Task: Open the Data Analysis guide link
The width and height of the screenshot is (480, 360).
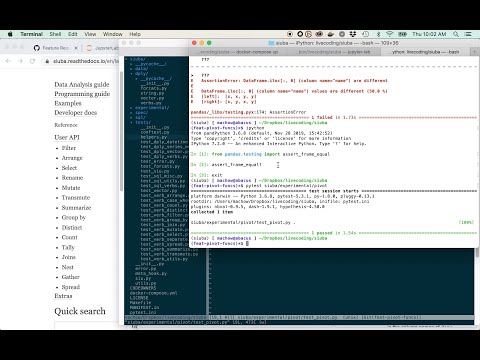Action: (x=82, y=85)
